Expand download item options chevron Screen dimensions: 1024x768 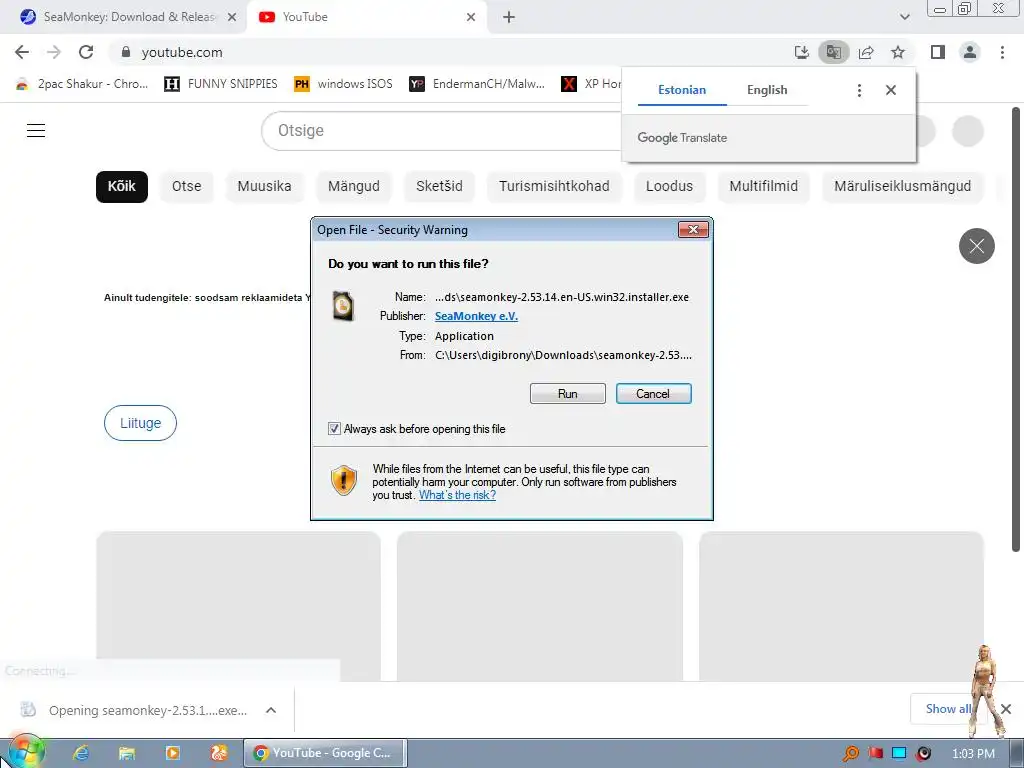(x=271, y=710)
